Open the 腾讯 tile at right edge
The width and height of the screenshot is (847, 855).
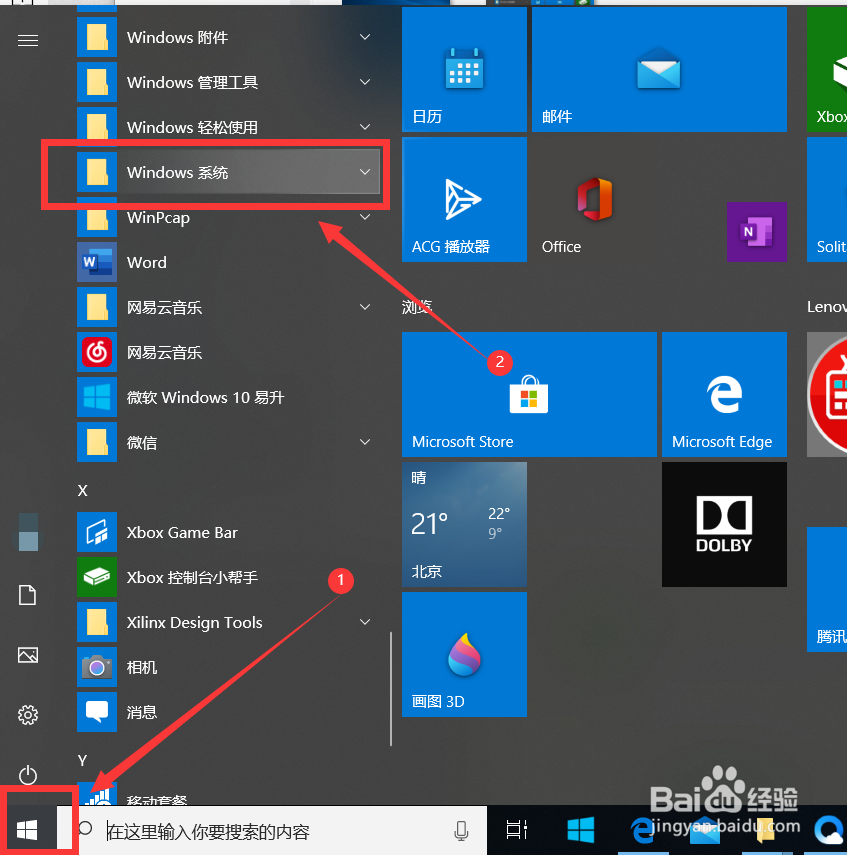tap(827, 589)
